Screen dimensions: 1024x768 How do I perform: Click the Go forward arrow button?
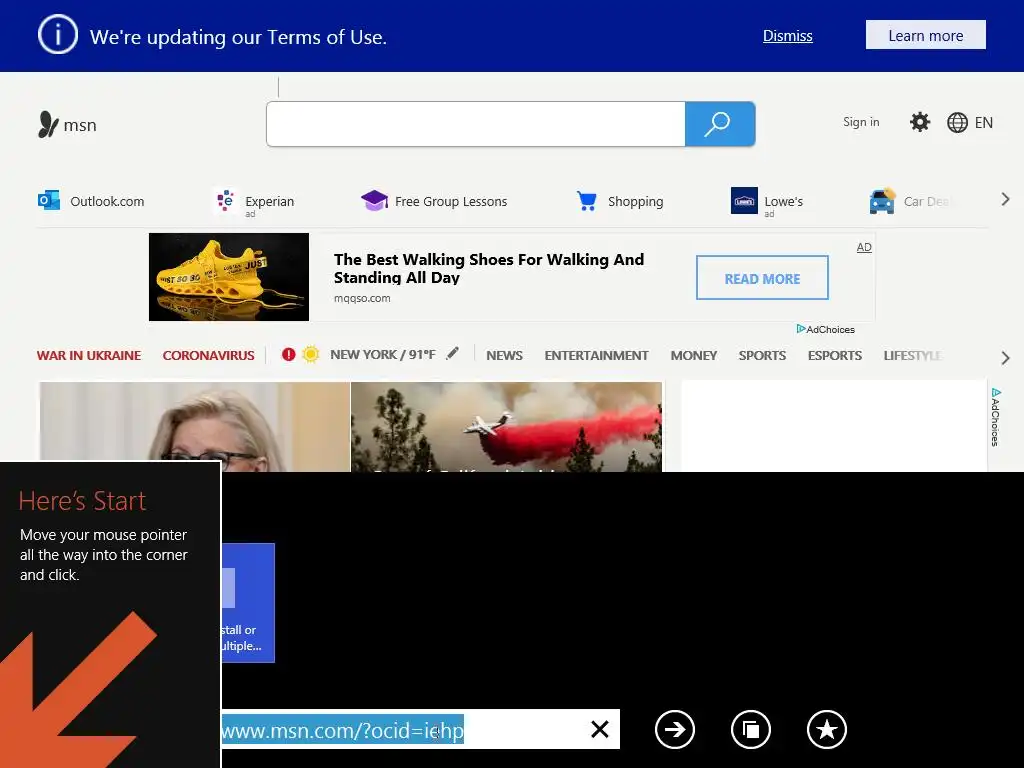click(675, 729)
